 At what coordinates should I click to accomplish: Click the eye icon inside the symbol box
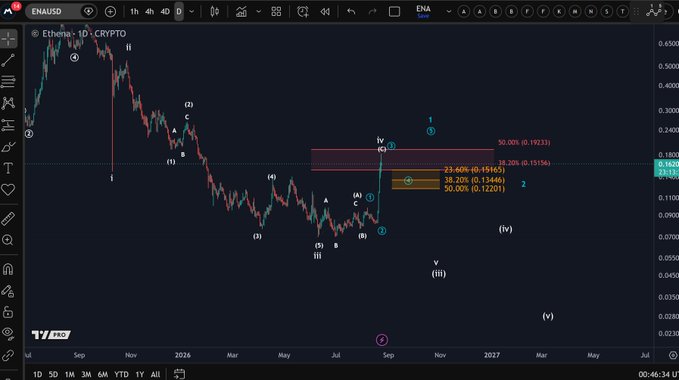88,12
